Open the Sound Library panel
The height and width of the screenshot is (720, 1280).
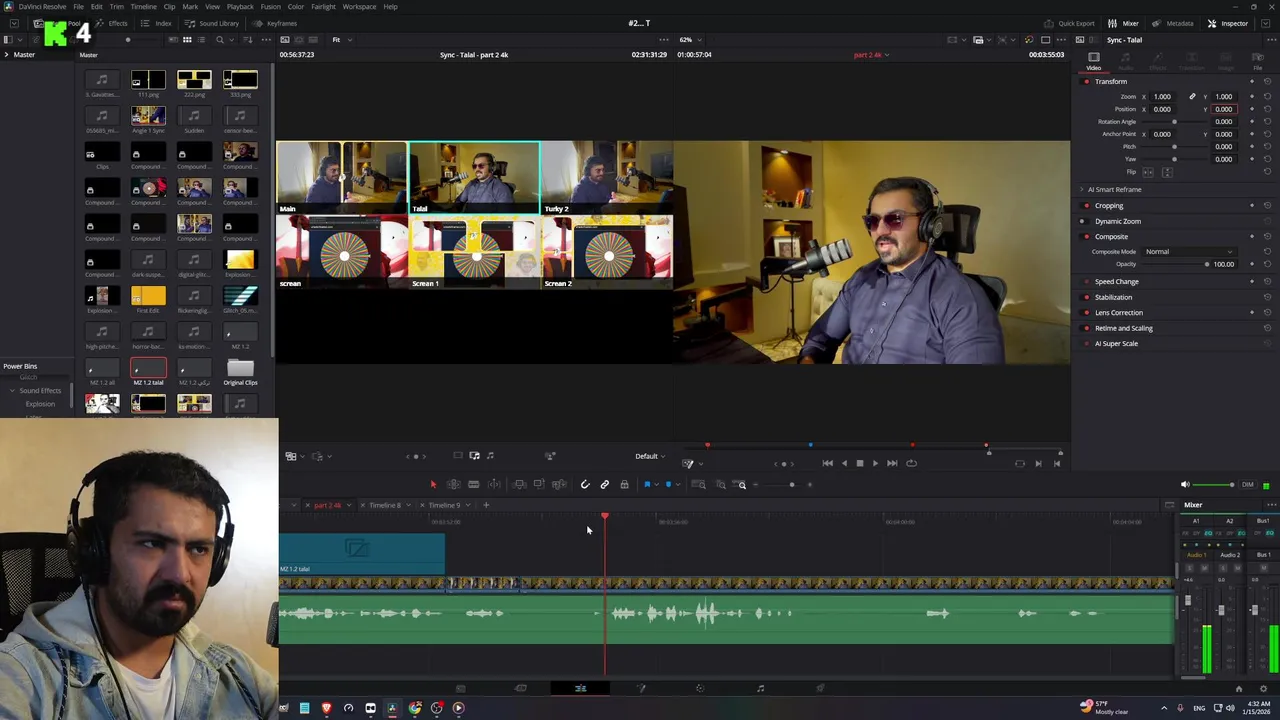(x=213, y=23)
